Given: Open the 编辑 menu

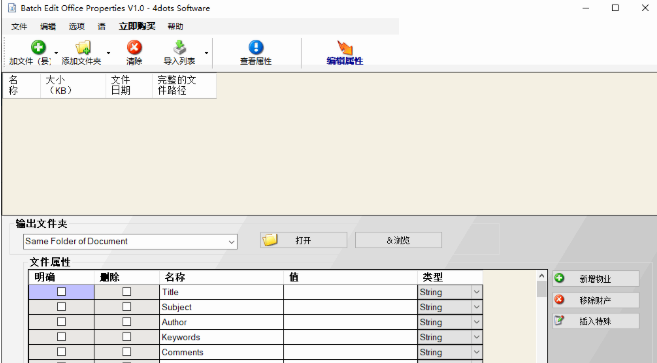Looking at the screenshot, I should [x=48, y=26].
